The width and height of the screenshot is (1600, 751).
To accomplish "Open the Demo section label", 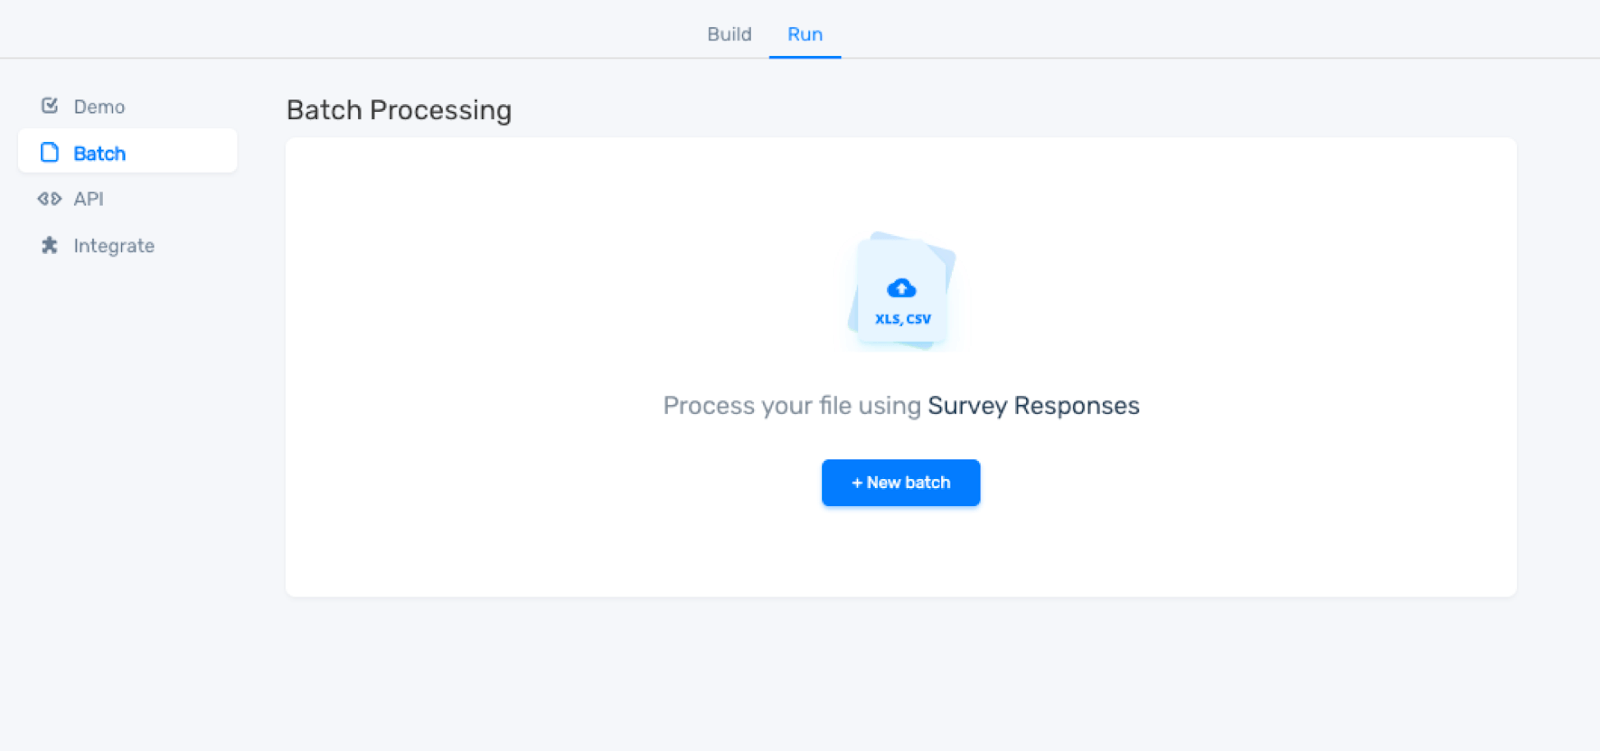I will click(99, 107).
